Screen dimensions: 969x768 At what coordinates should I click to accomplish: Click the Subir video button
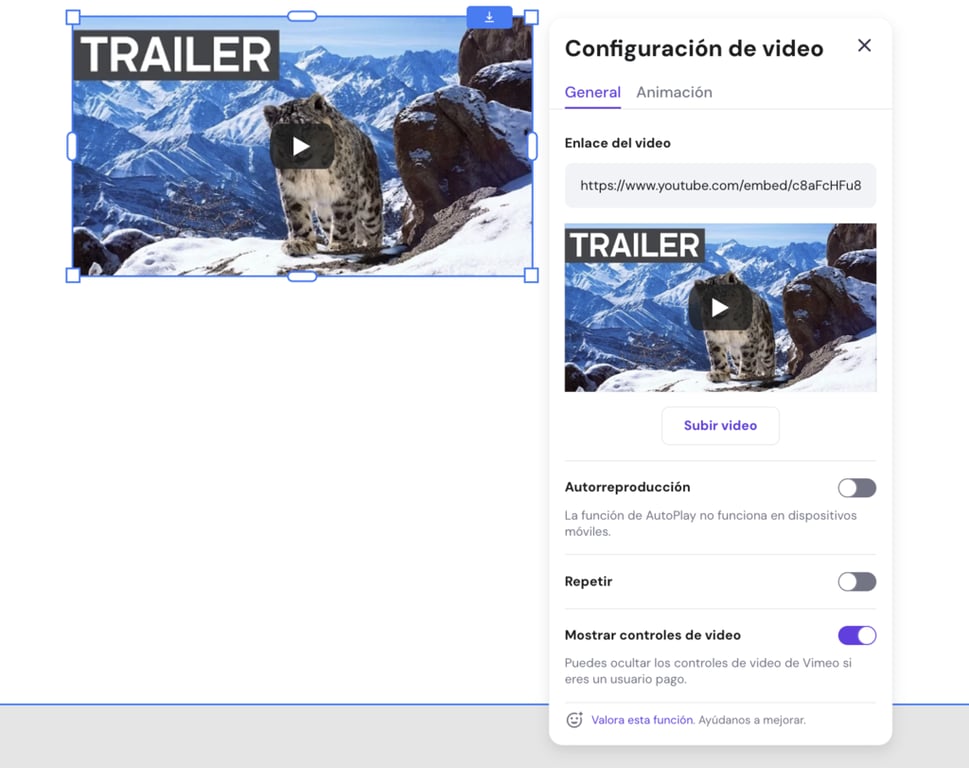(719, 425)
